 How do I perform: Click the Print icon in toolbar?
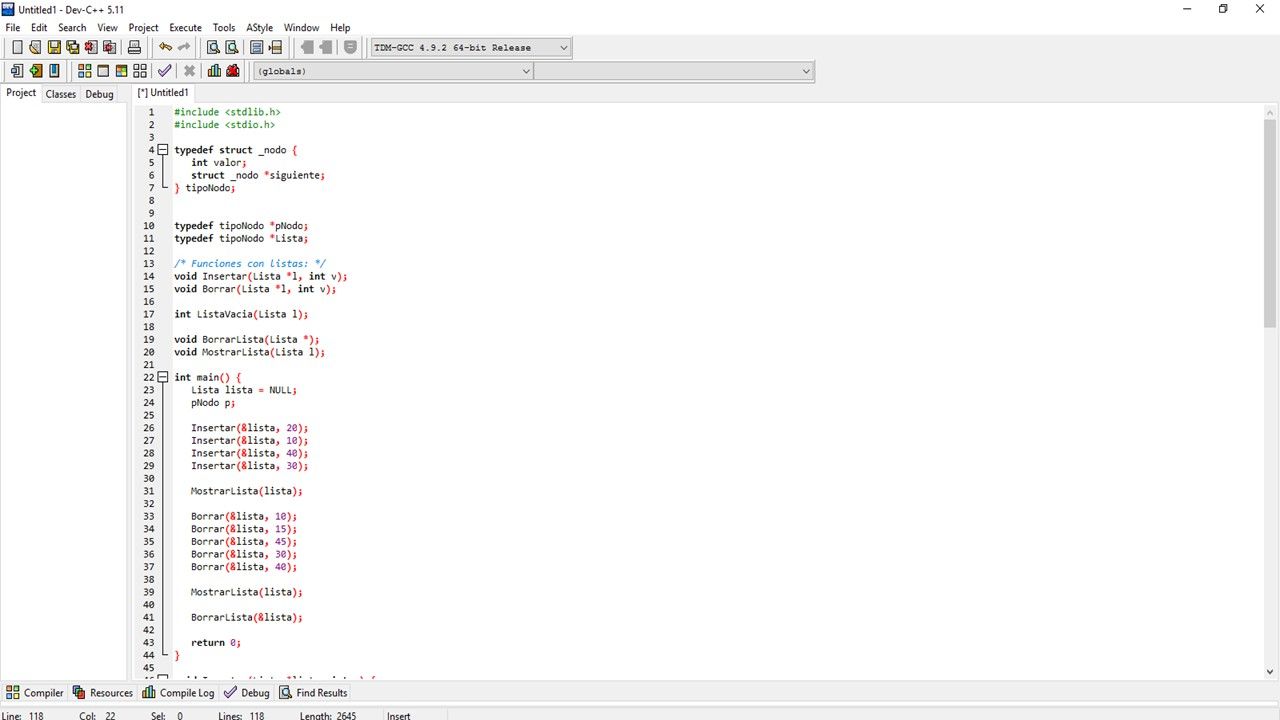coord(134,47)
